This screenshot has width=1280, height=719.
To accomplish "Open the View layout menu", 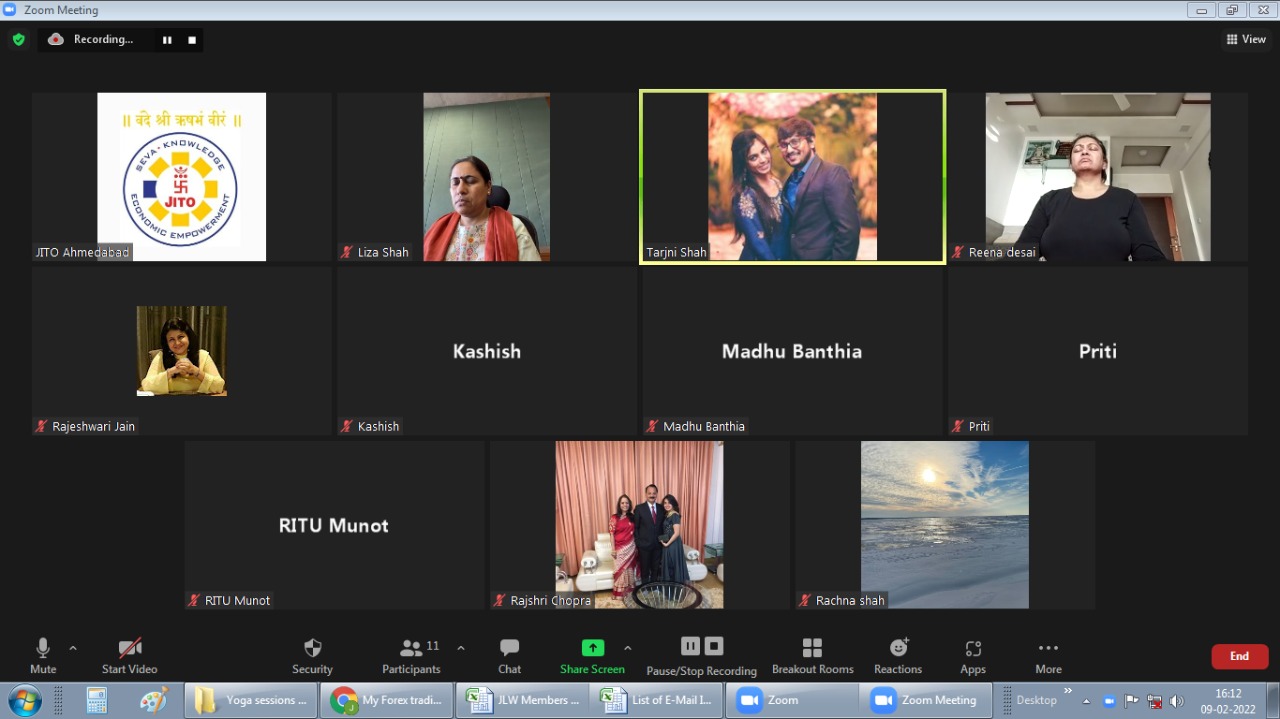I will click(1246, 39).
